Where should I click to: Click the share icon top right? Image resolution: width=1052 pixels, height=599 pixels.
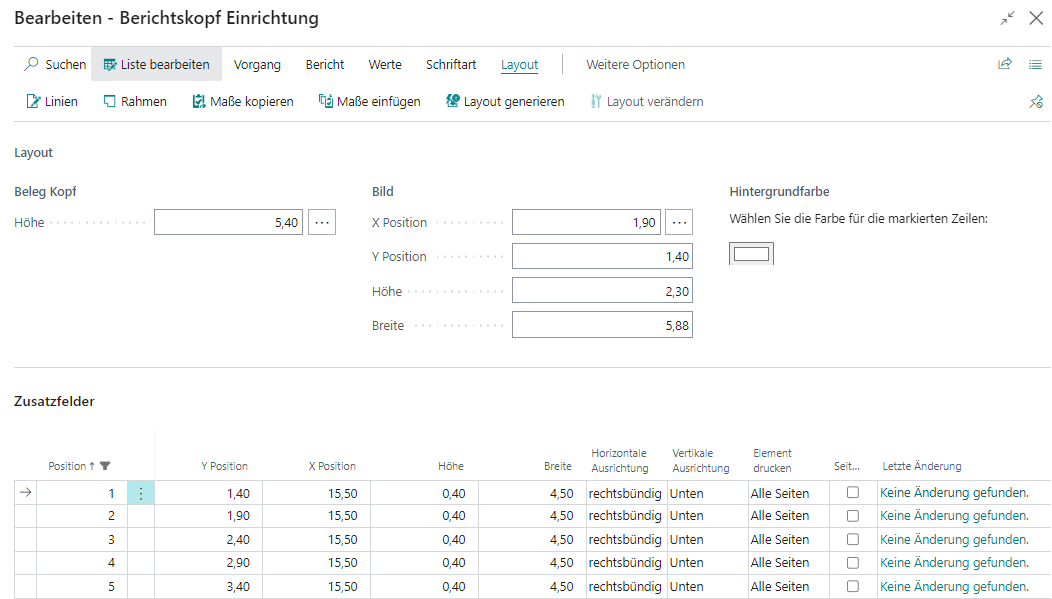[x=1004, y=63]
